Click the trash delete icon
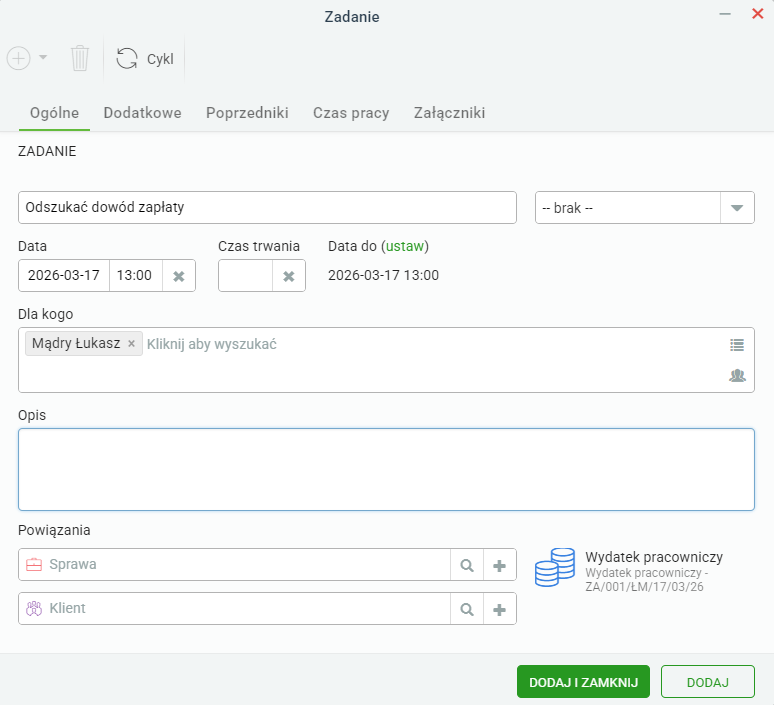This screenshot has width=774, height=705. 79,58
